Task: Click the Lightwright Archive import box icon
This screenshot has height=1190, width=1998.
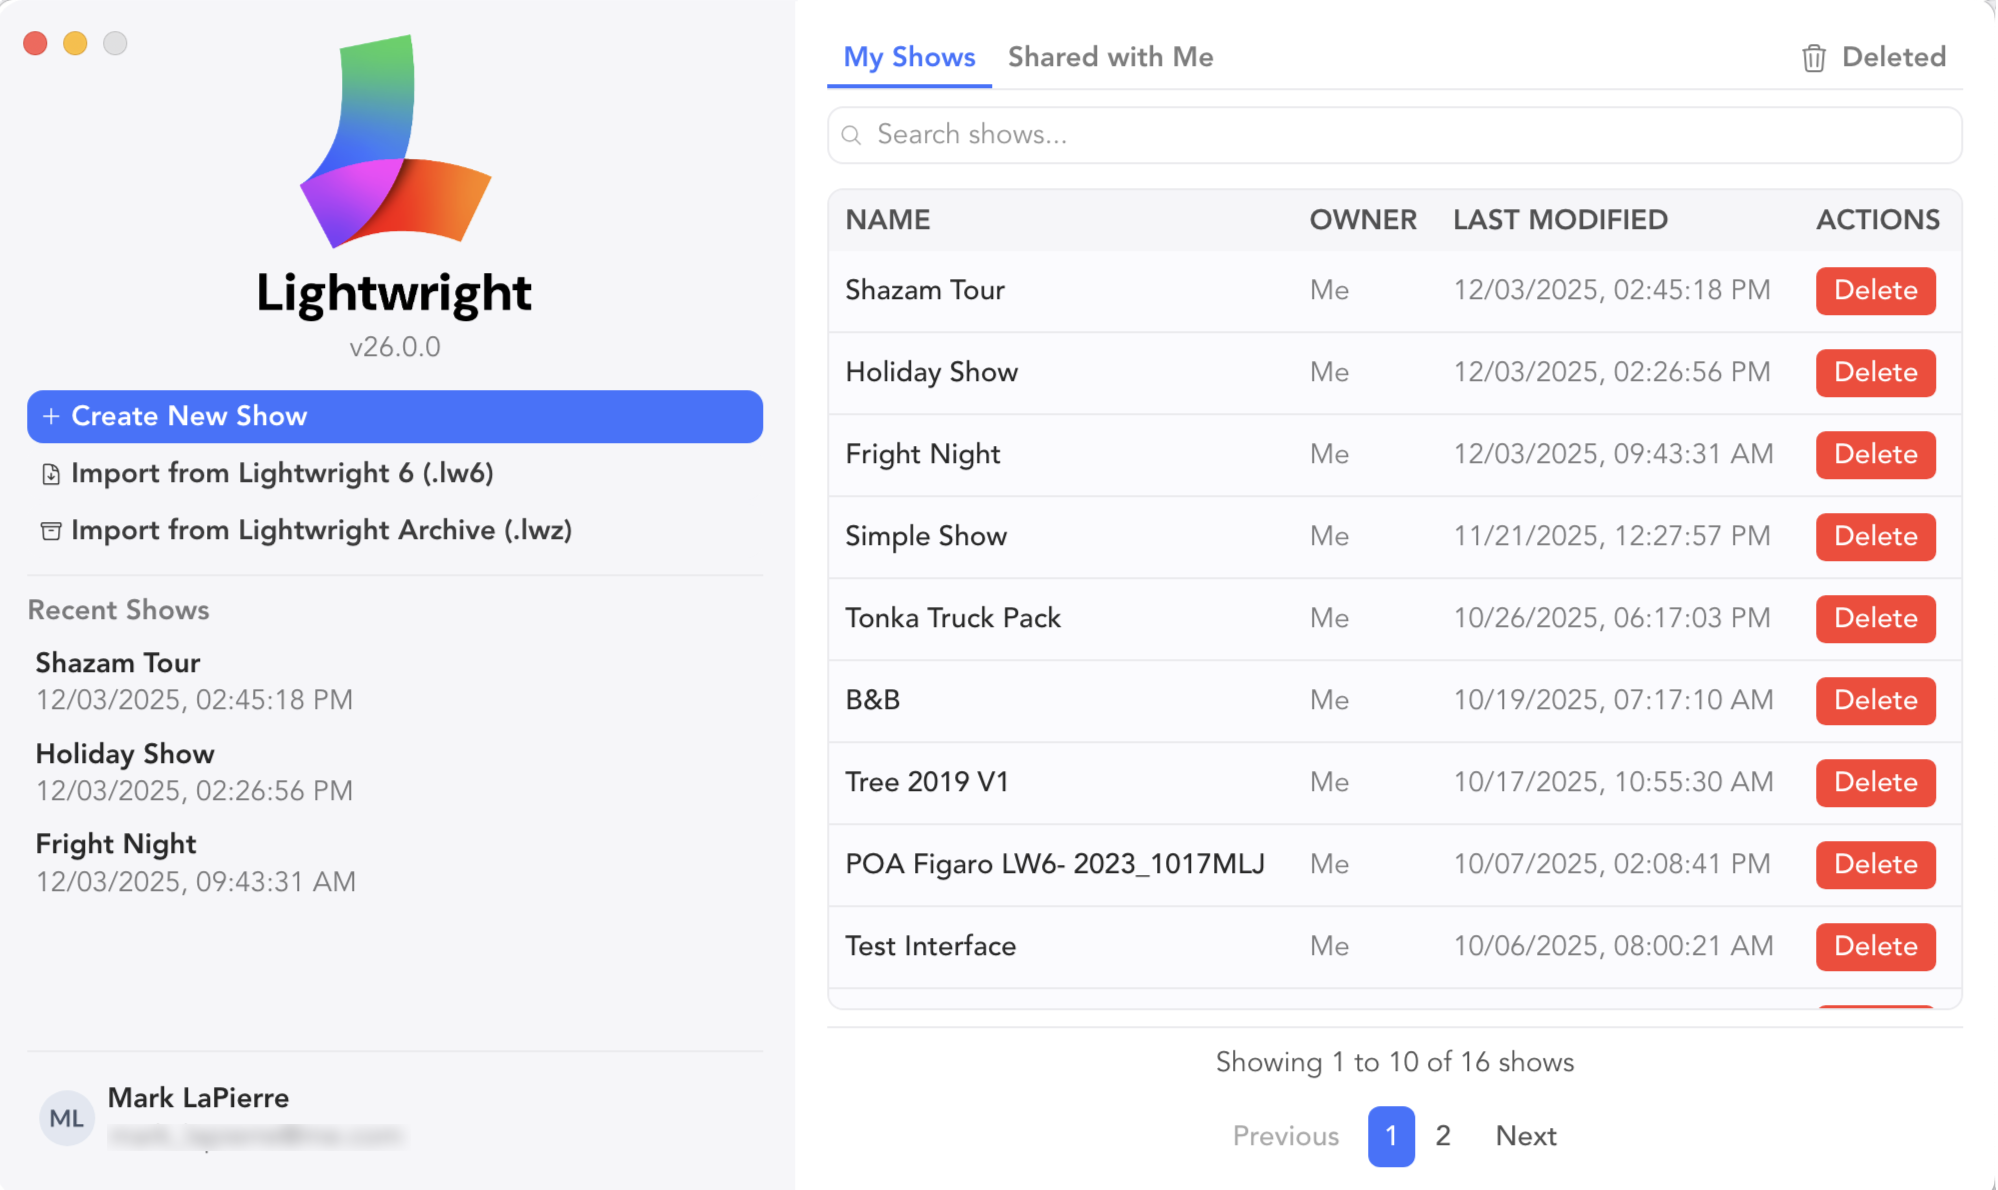Action: [x=51, y=531]
